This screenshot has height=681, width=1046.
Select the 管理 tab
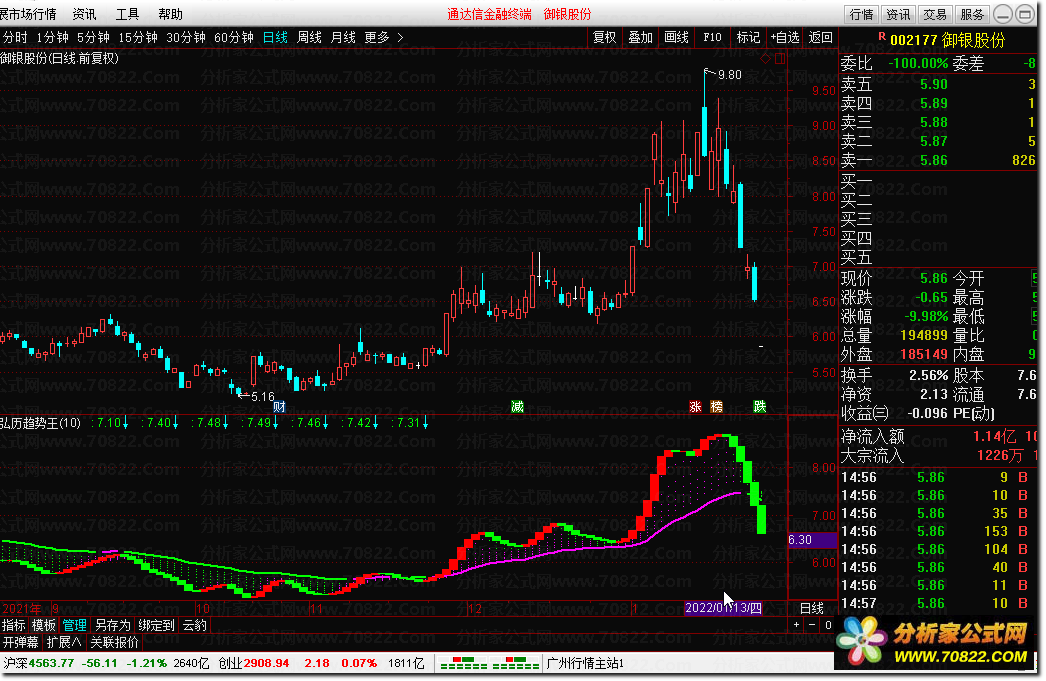click(75, 626)
